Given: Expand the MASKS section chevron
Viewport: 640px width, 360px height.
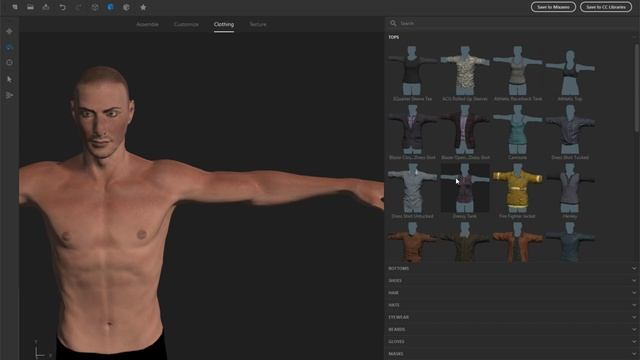Looking at the screenshot, I should point(634,353).
